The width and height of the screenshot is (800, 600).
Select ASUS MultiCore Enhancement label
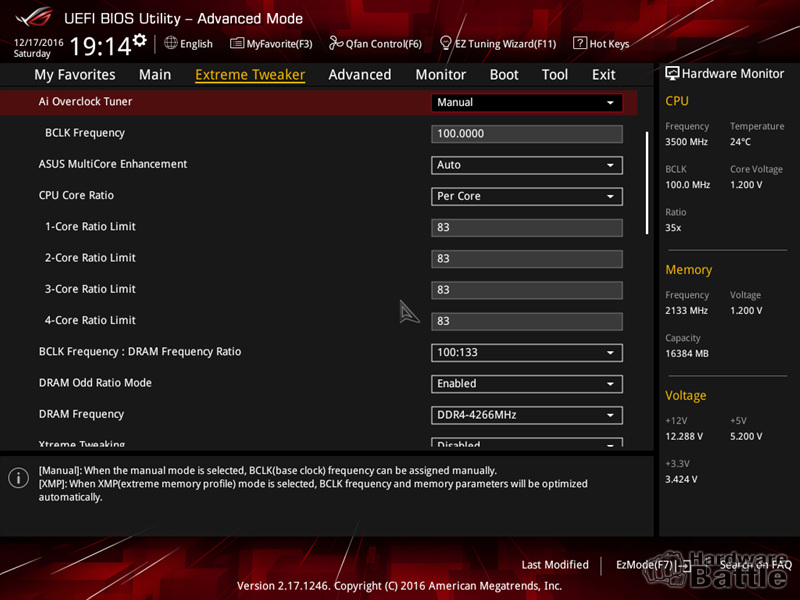click(x=113, y=164)
